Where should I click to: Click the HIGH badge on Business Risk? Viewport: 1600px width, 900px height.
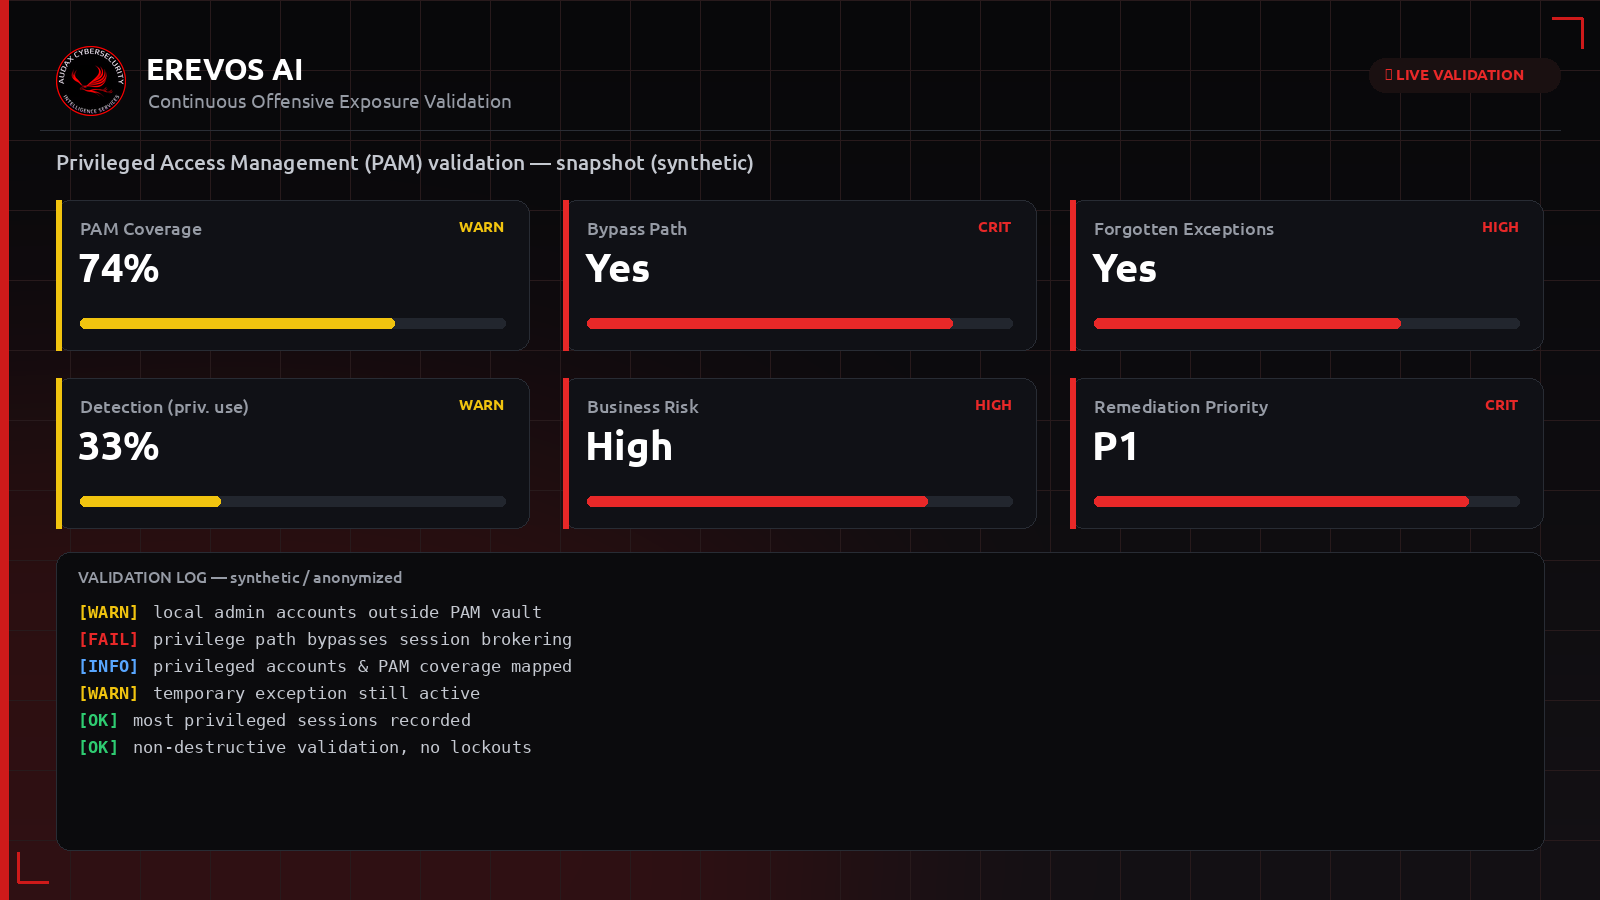pos(993,405)
